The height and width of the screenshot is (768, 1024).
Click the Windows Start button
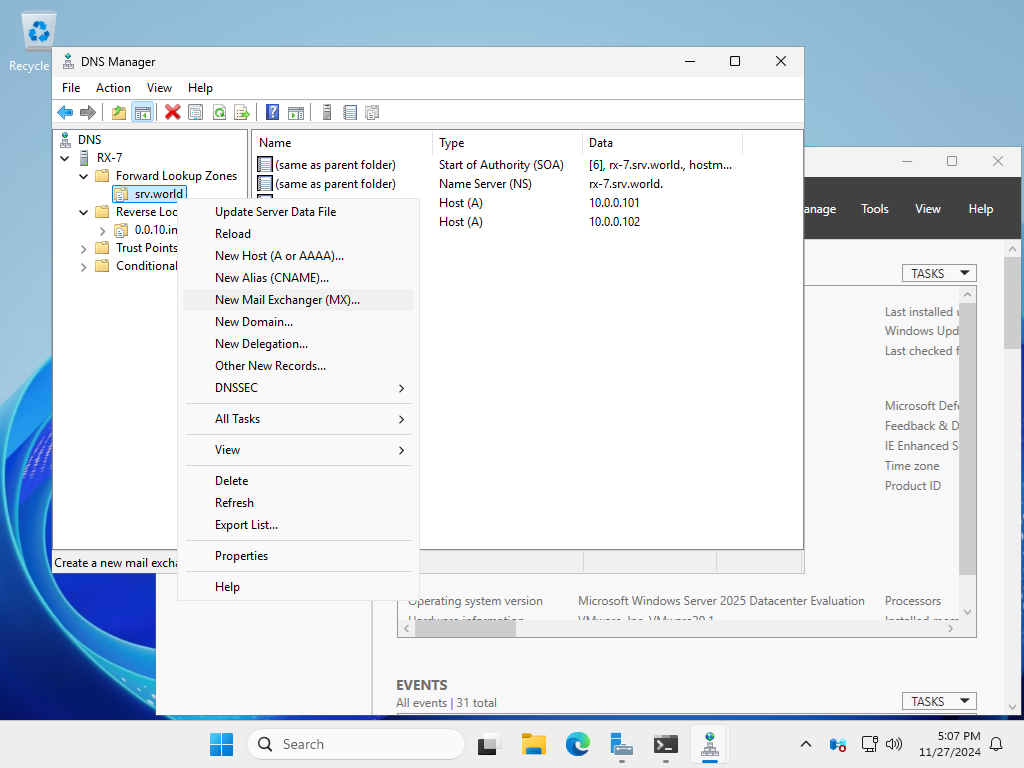coord(221,744)
